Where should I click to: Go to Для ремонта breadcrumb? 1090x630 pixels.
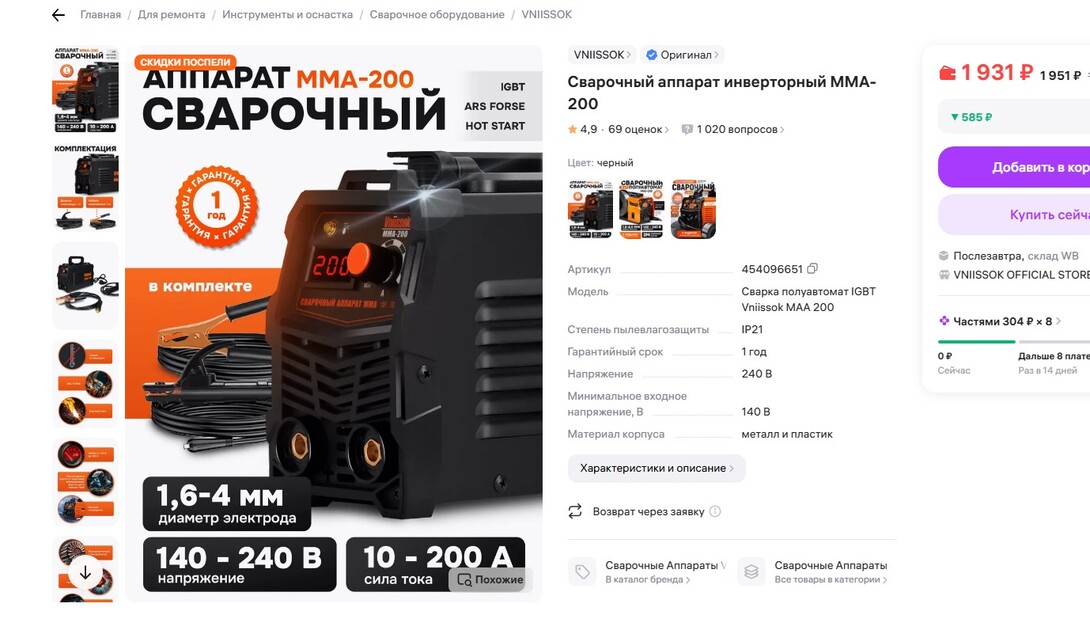point(171,15)
